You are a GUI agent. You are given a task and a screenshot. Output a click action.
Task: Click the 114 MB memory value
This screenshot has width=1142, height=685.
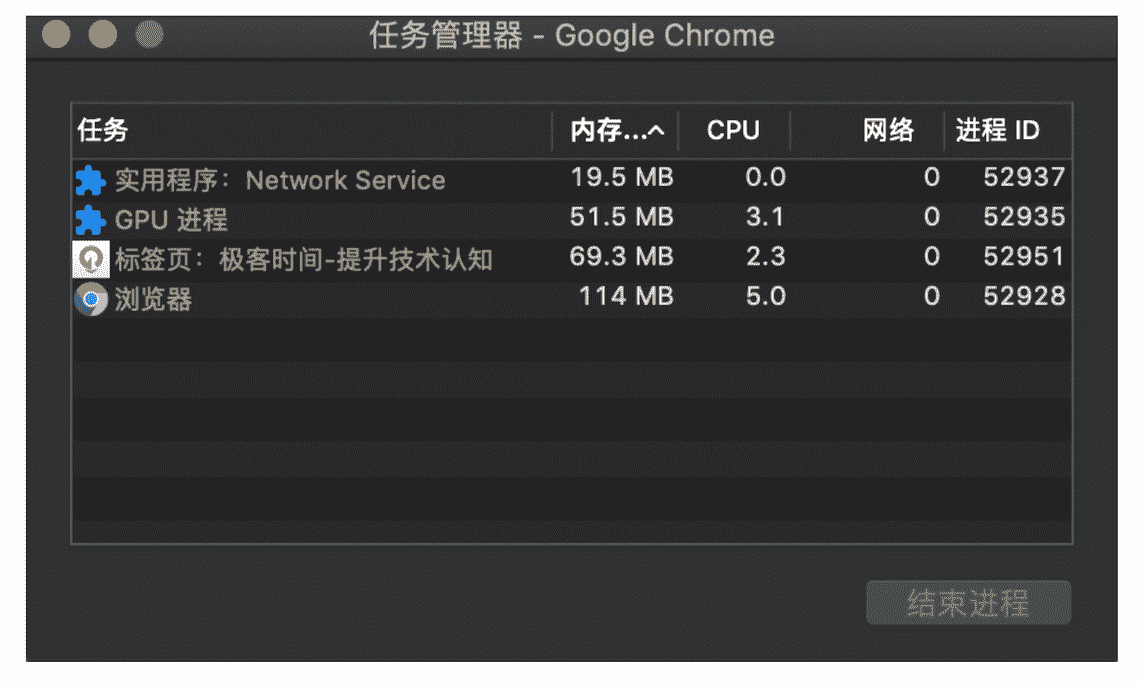pyautogui.click(x=626, y=297)
